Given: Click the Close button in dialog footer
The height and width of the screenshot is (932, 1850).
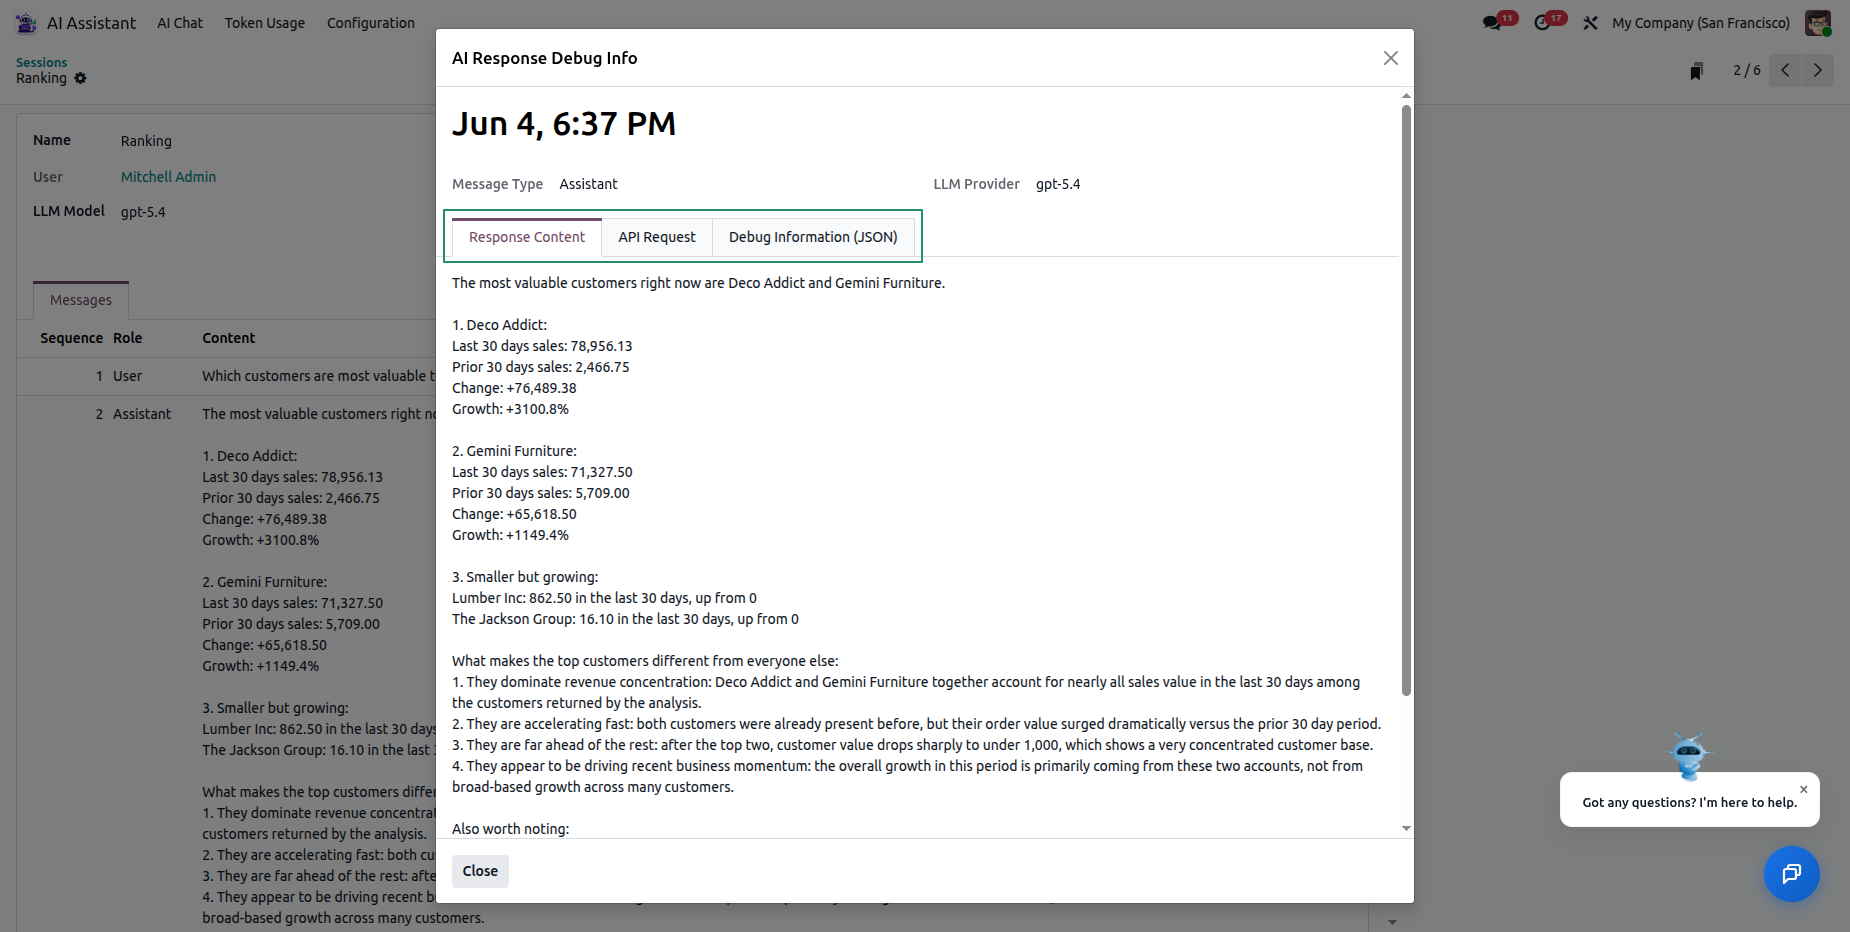Looking at the screenshot, I should (x=480, y=871).
